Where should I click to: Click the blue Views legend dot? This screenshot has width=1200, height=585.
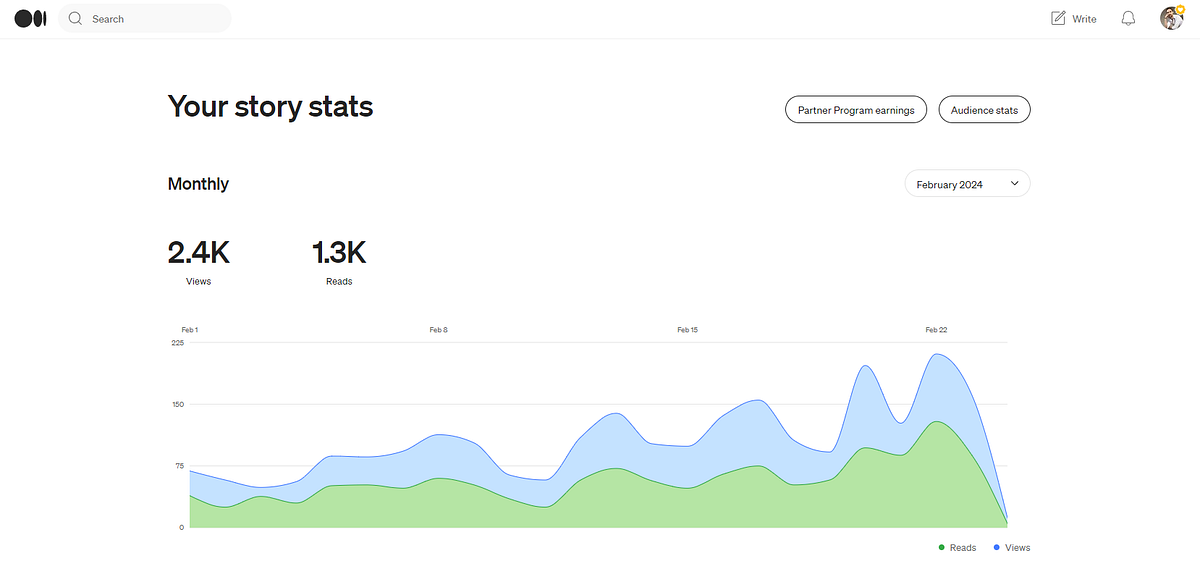pos(996,547)
